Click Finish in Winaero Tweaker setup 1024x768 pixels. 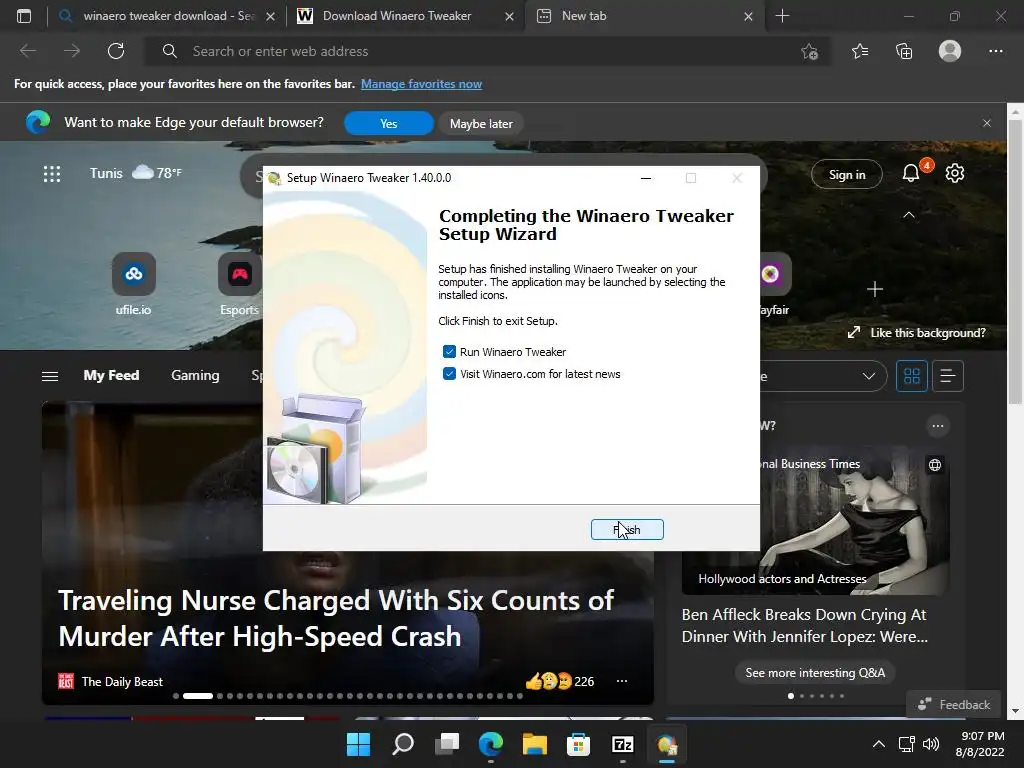(627, 530)
